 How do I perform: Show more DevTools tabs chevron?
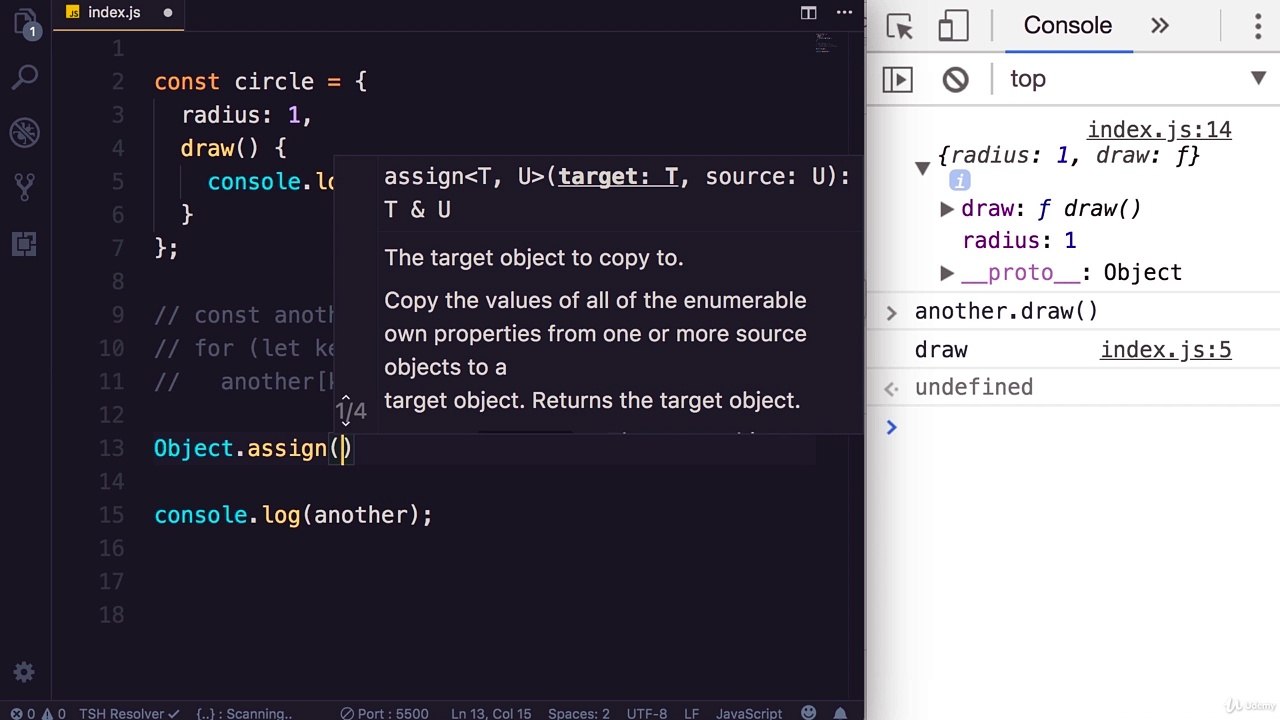click(1160, 26)
